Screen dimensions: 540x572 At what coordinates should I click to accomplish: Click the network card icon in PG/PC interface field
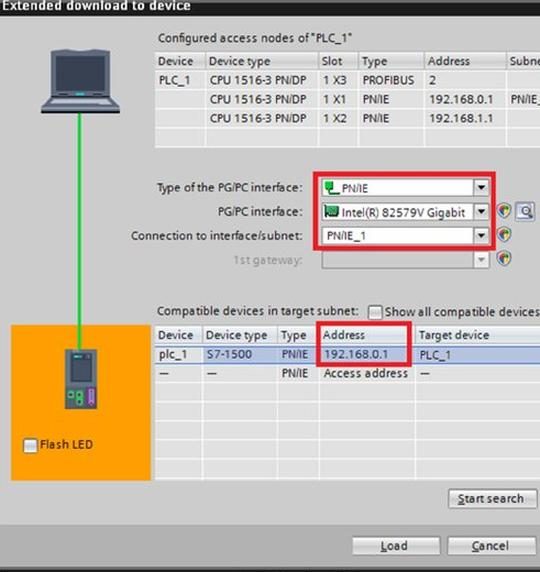coord(331,212)
